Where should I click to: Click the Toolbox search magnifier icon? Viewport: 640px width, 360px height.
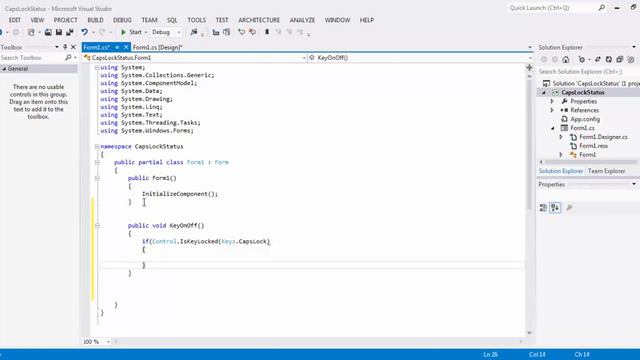68,58
